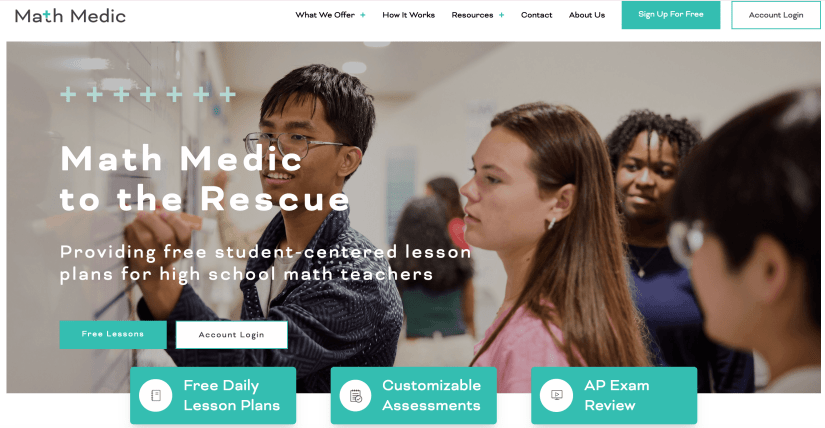
Task: Click the white Account Login hero button
Action: pos(232,335)
